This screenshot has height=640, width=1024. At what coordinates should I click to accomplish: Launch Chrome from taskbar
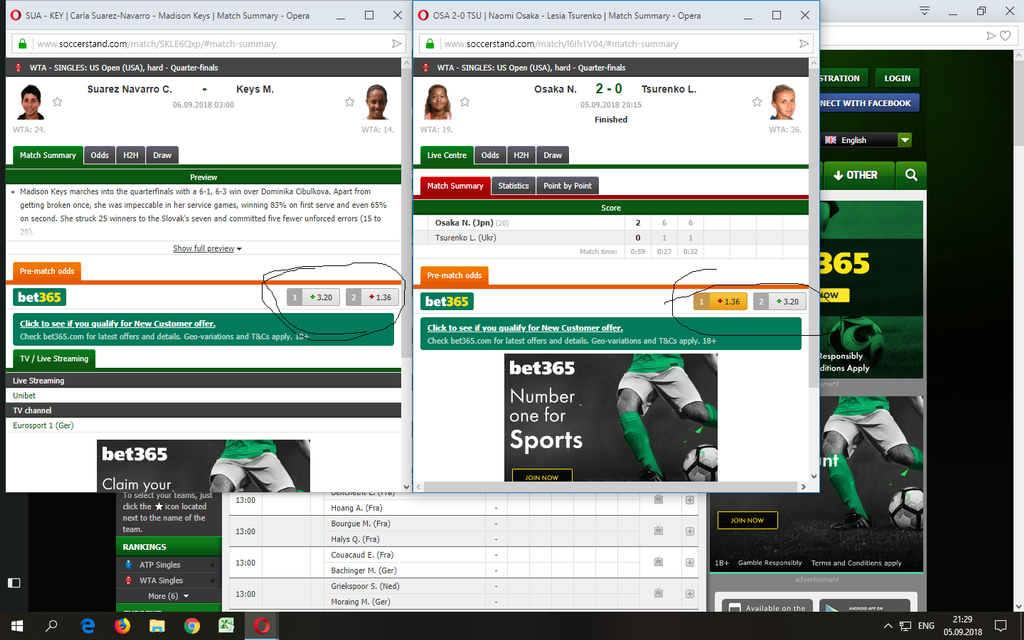[192, 626]
